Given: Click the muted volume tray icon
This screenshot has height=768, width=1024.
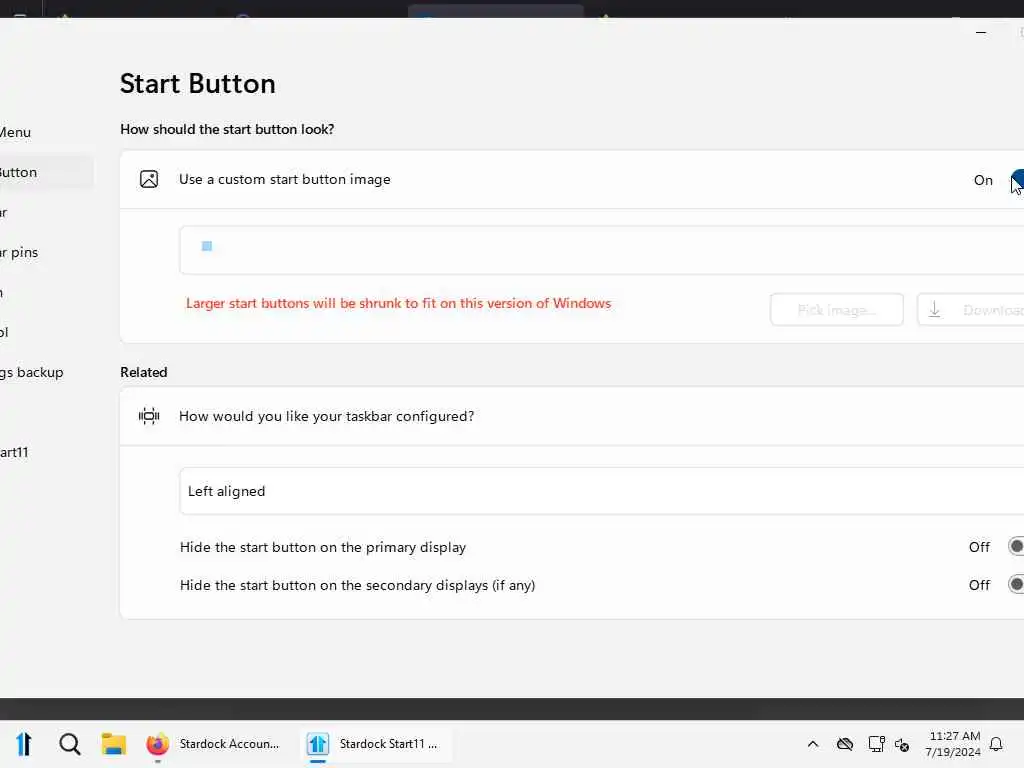Looking at the screenshot, I should [902, 745].
